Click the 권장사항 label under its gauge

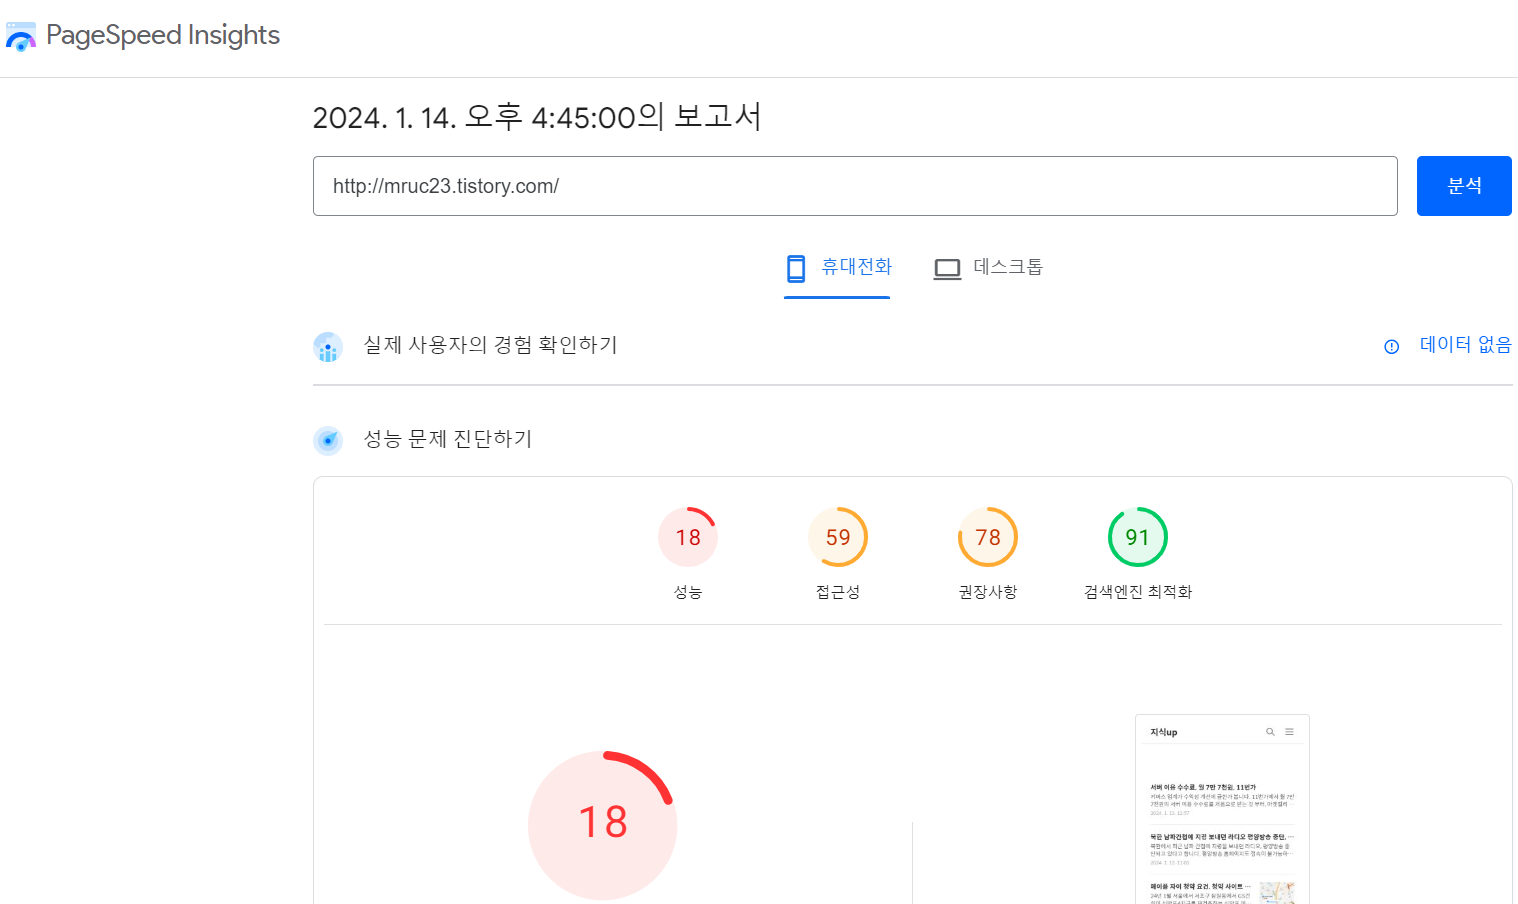click(x=987, y=591)
